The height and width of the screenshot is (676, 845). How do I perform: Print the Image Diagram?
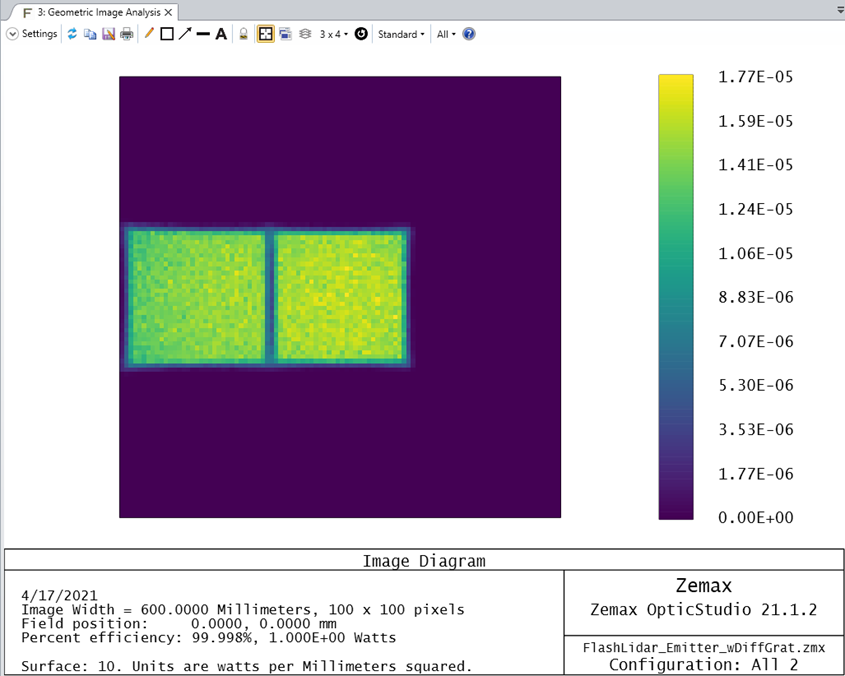[126, 33]
